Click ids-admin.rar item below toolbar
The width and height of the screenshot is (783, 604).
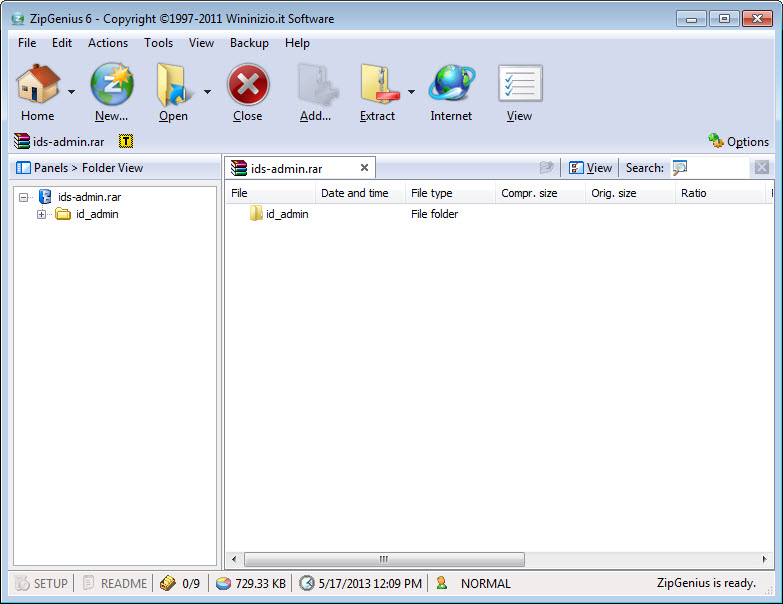[x=59, y=142]
